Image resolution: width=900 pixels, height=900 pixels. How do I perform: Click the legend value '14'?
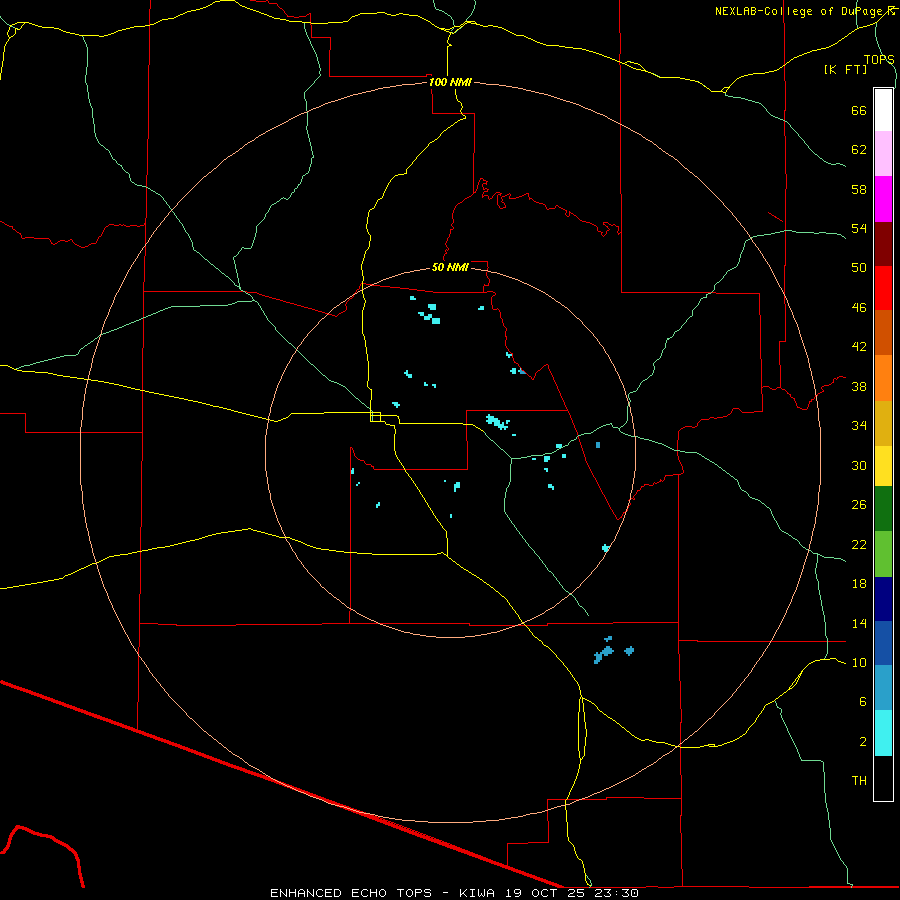point(859,623)
